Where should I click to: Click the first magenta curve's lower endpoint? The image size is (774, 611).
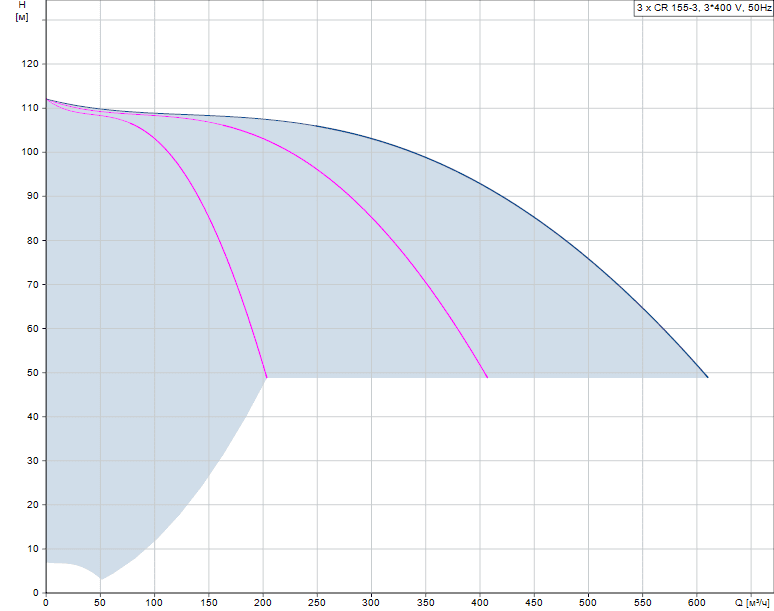(x=267, y=377)
